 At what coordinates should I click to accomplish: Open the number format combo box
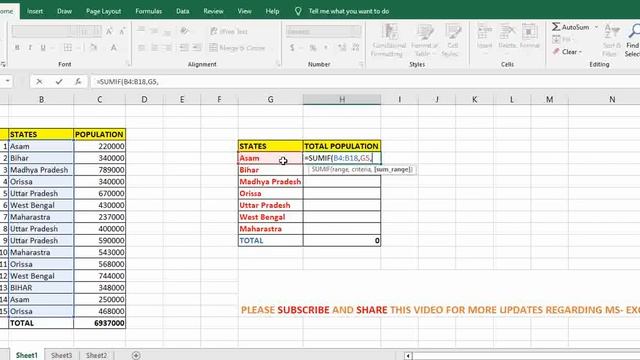point(324,31)
